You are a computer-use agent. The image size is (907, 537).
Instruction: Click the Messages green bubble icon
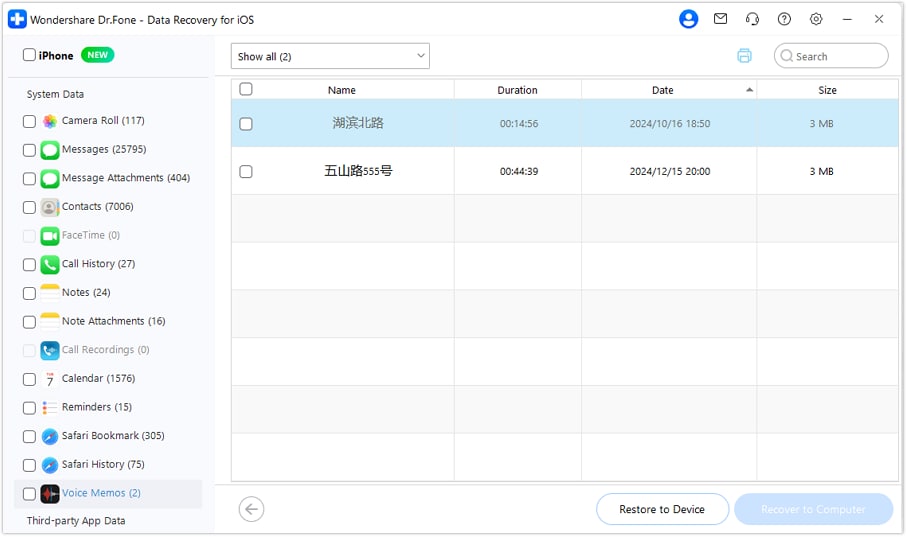pos(50,150)
